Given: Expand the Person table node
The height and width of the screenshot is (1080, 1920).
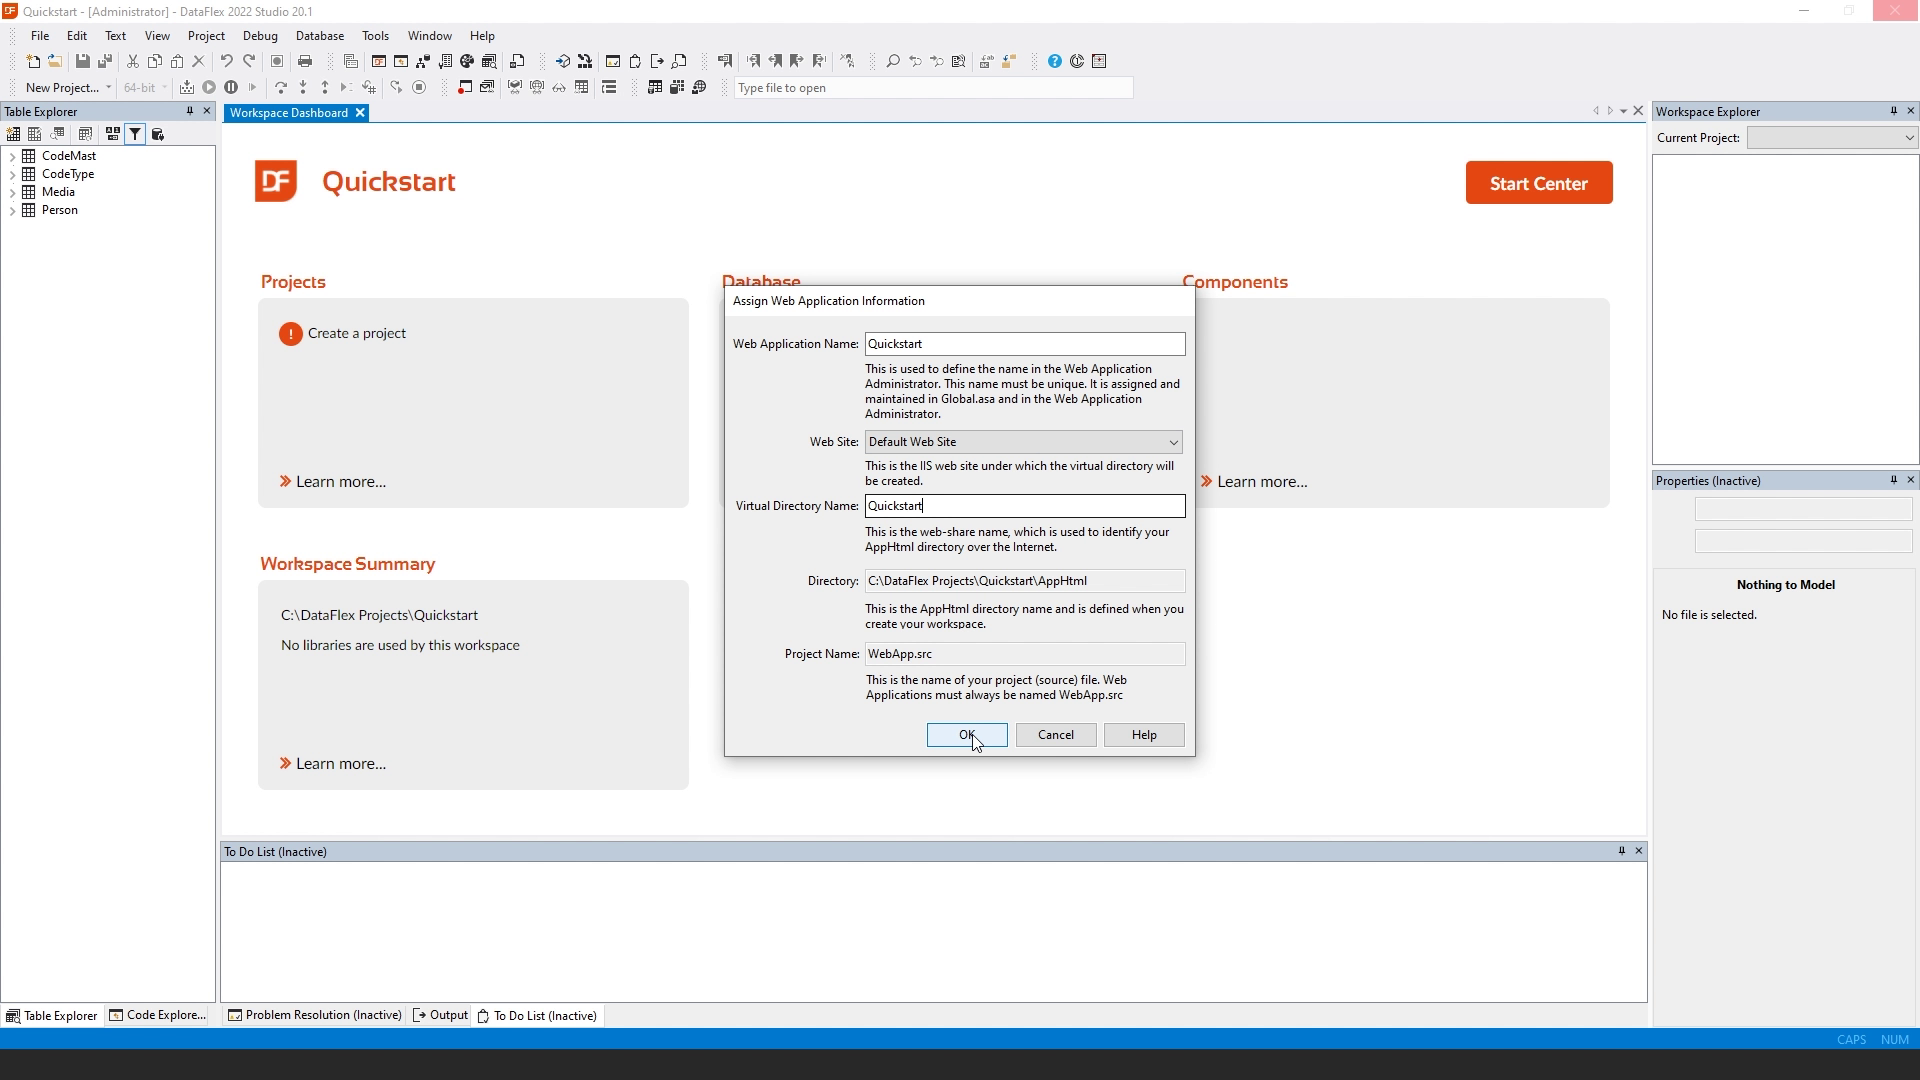Looking at the screenshot, I should 12,210.
